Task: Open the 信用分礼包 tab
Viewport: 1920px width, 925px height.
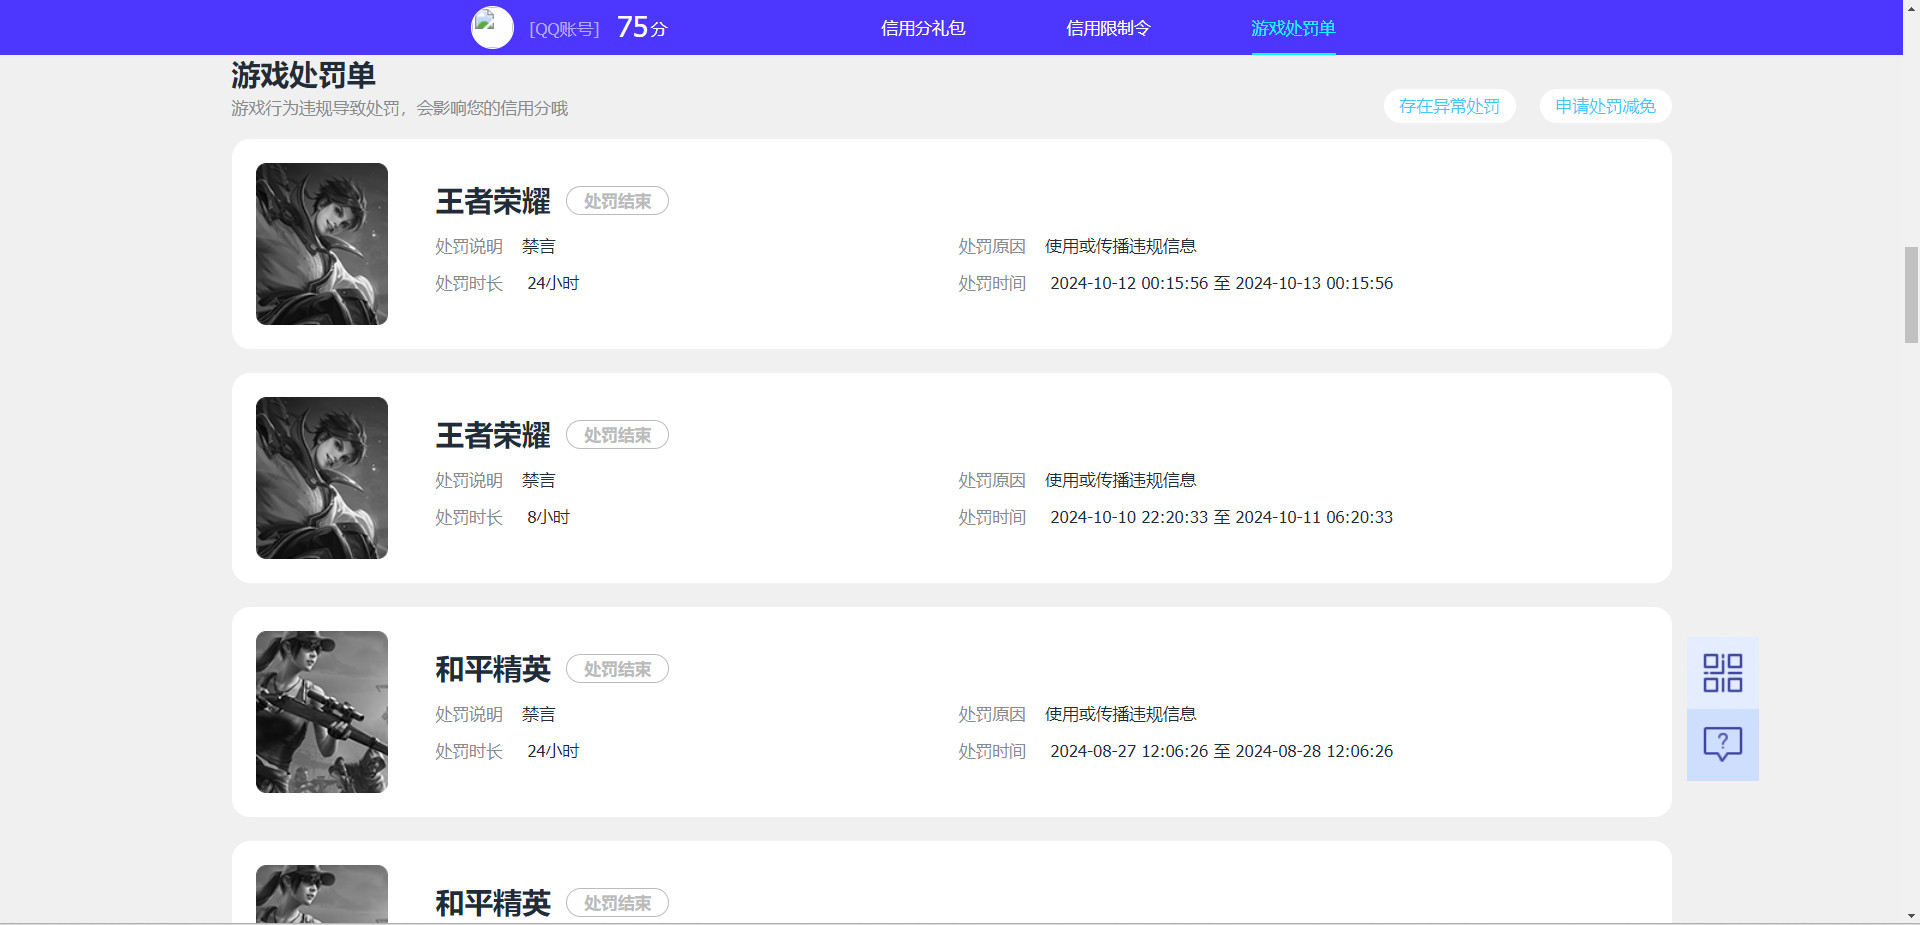Action: 923,28
